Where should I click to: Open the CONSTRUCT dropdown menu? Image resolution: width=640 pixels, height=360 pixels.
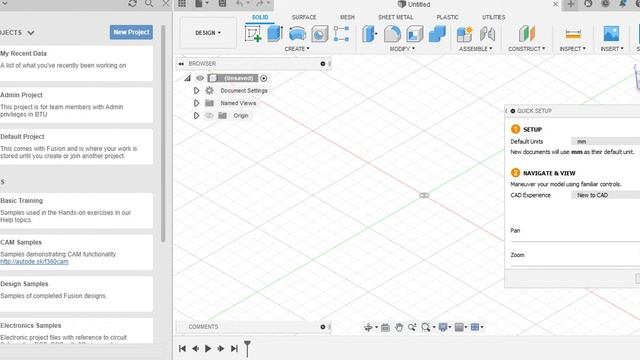(527, 49)
